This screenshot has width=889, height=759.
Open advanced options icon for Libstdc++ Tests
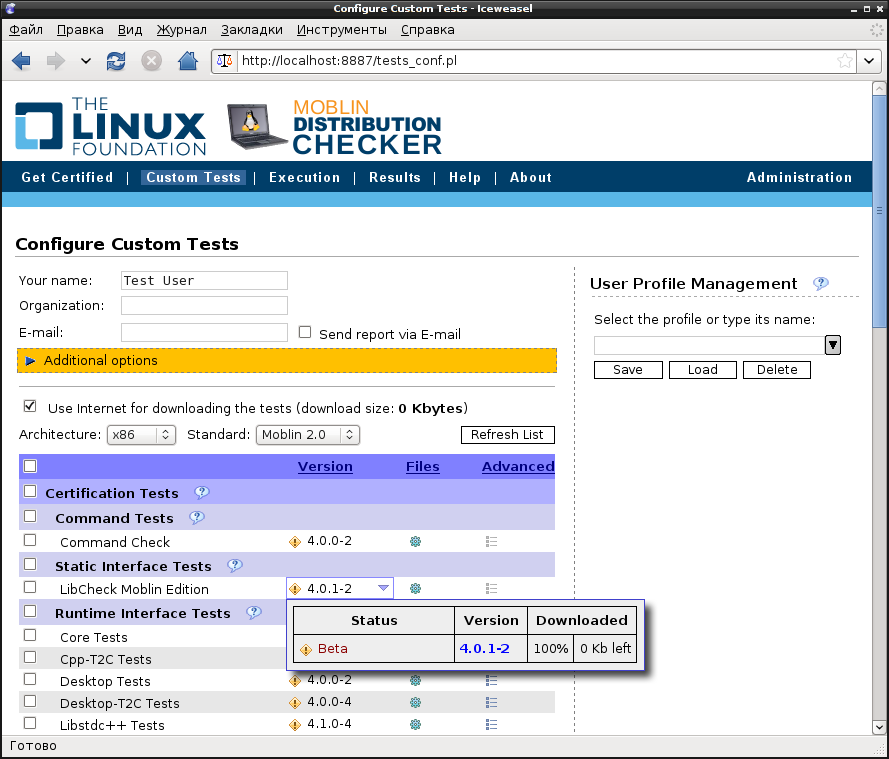[x=492, y=724]
